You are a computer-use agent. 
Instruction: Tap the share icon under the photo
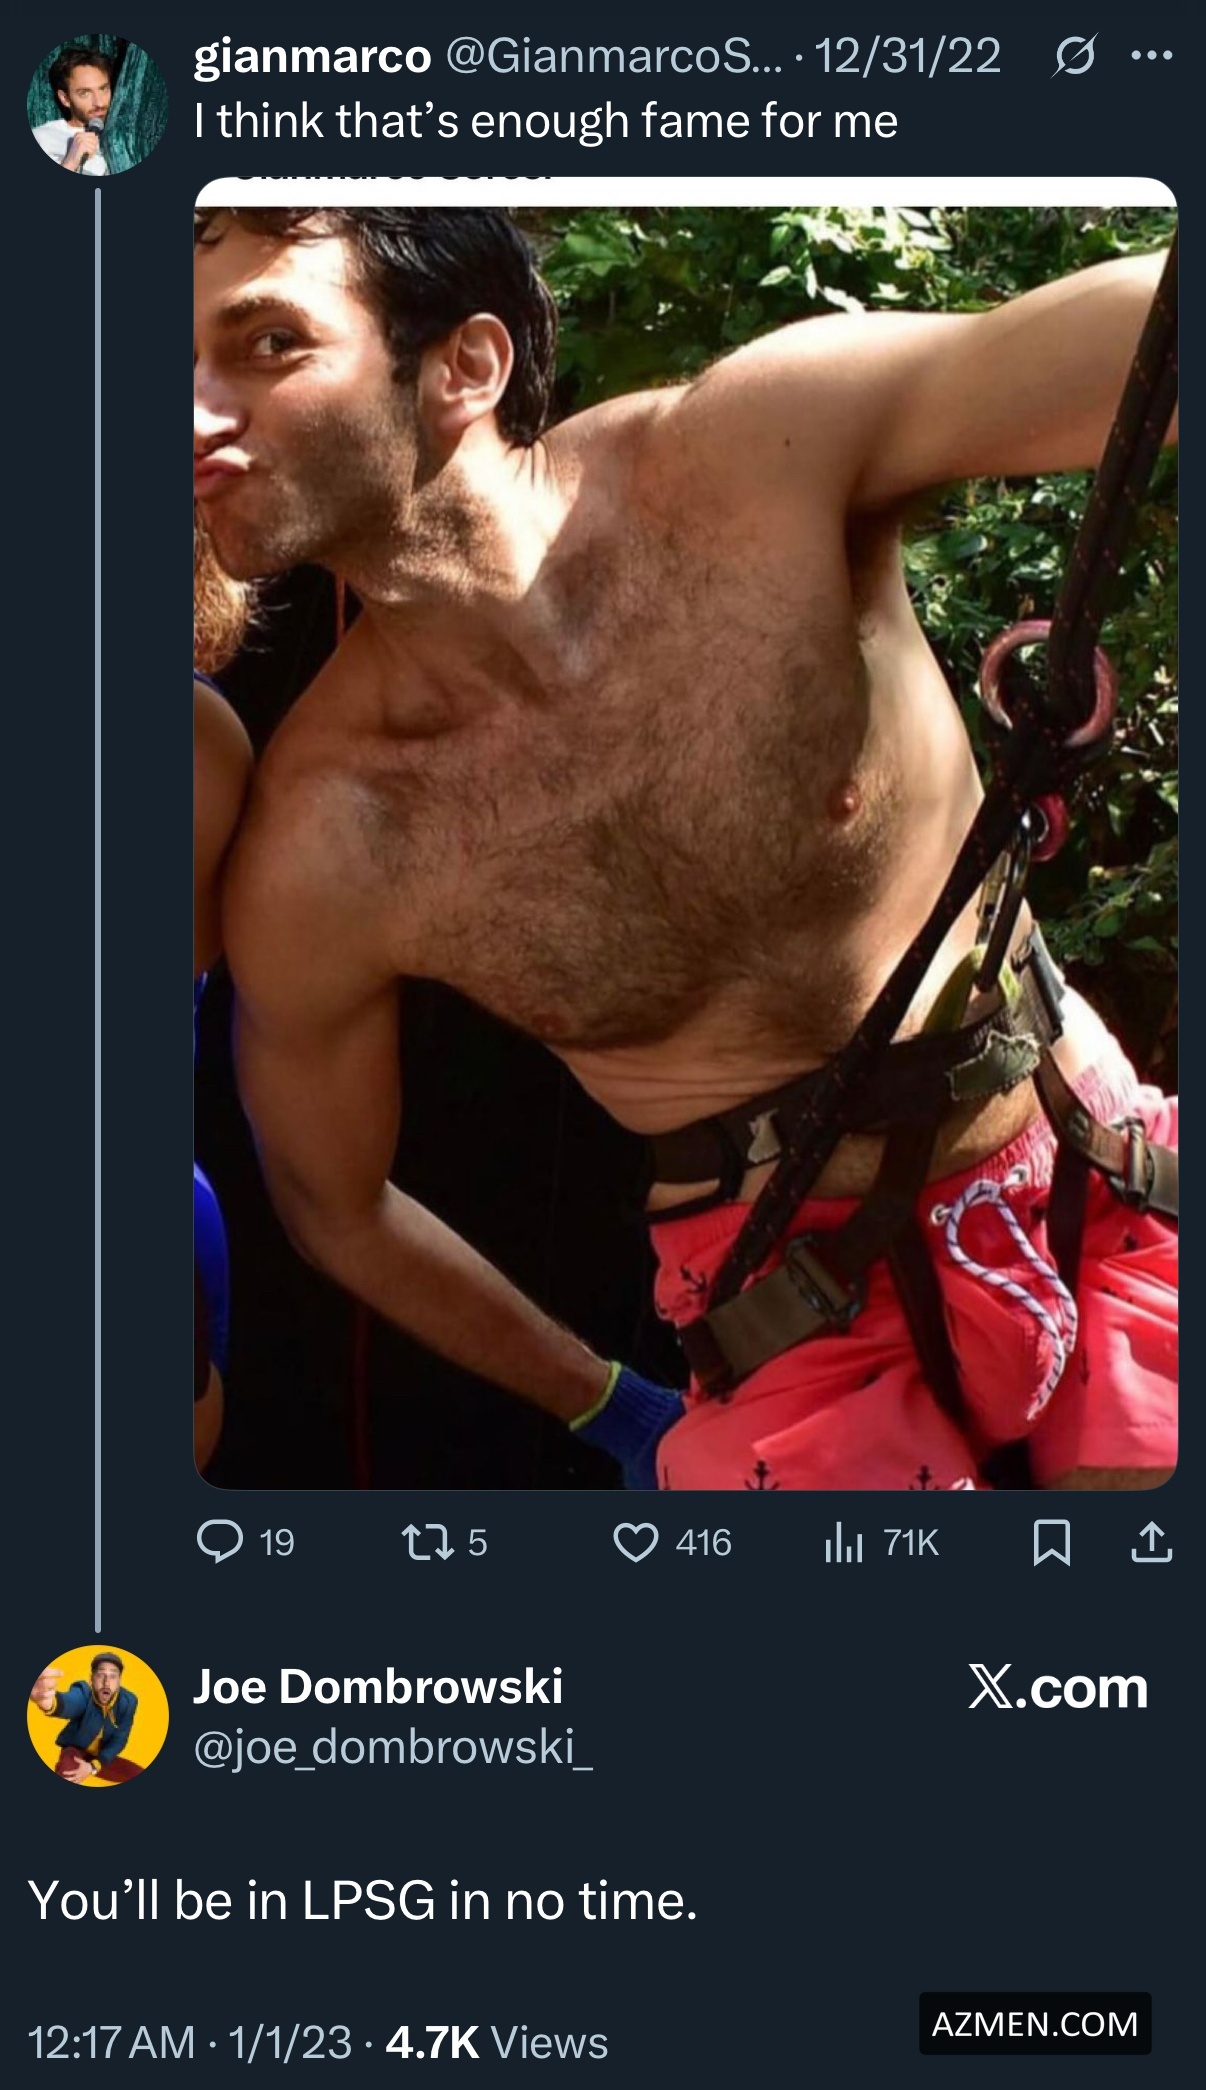[1151, 1542]
